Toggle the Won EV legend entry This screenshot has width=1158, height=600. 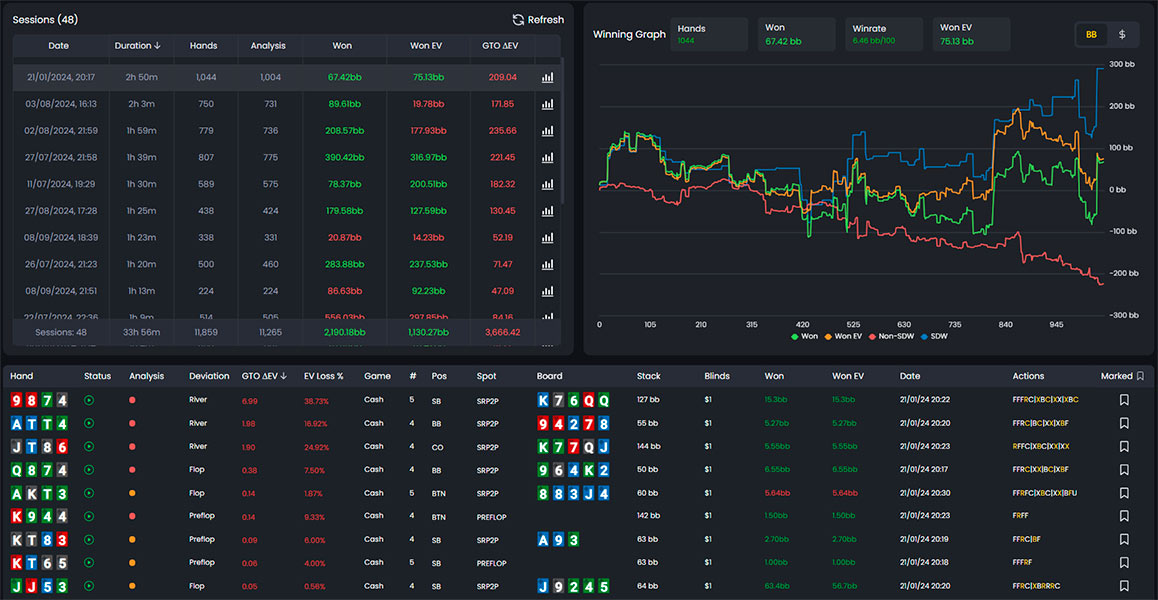click(x=847, y=336)
